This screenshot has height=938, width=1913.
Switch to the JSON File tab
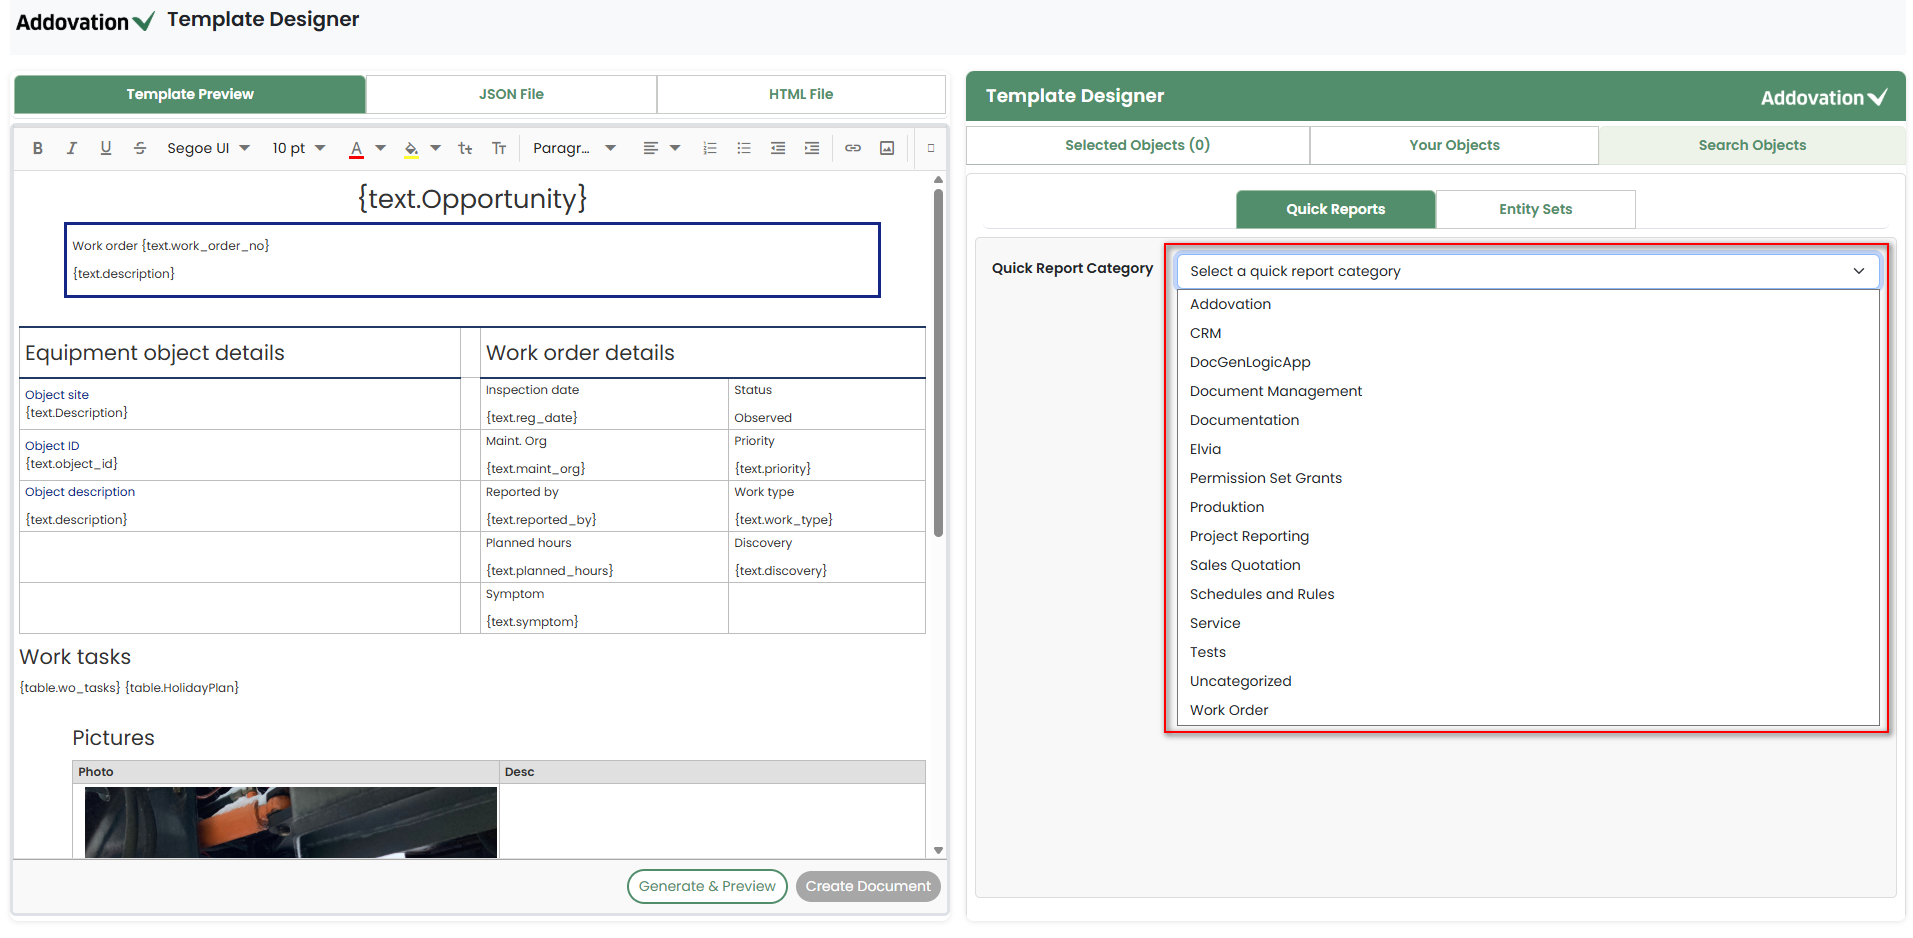511,94
